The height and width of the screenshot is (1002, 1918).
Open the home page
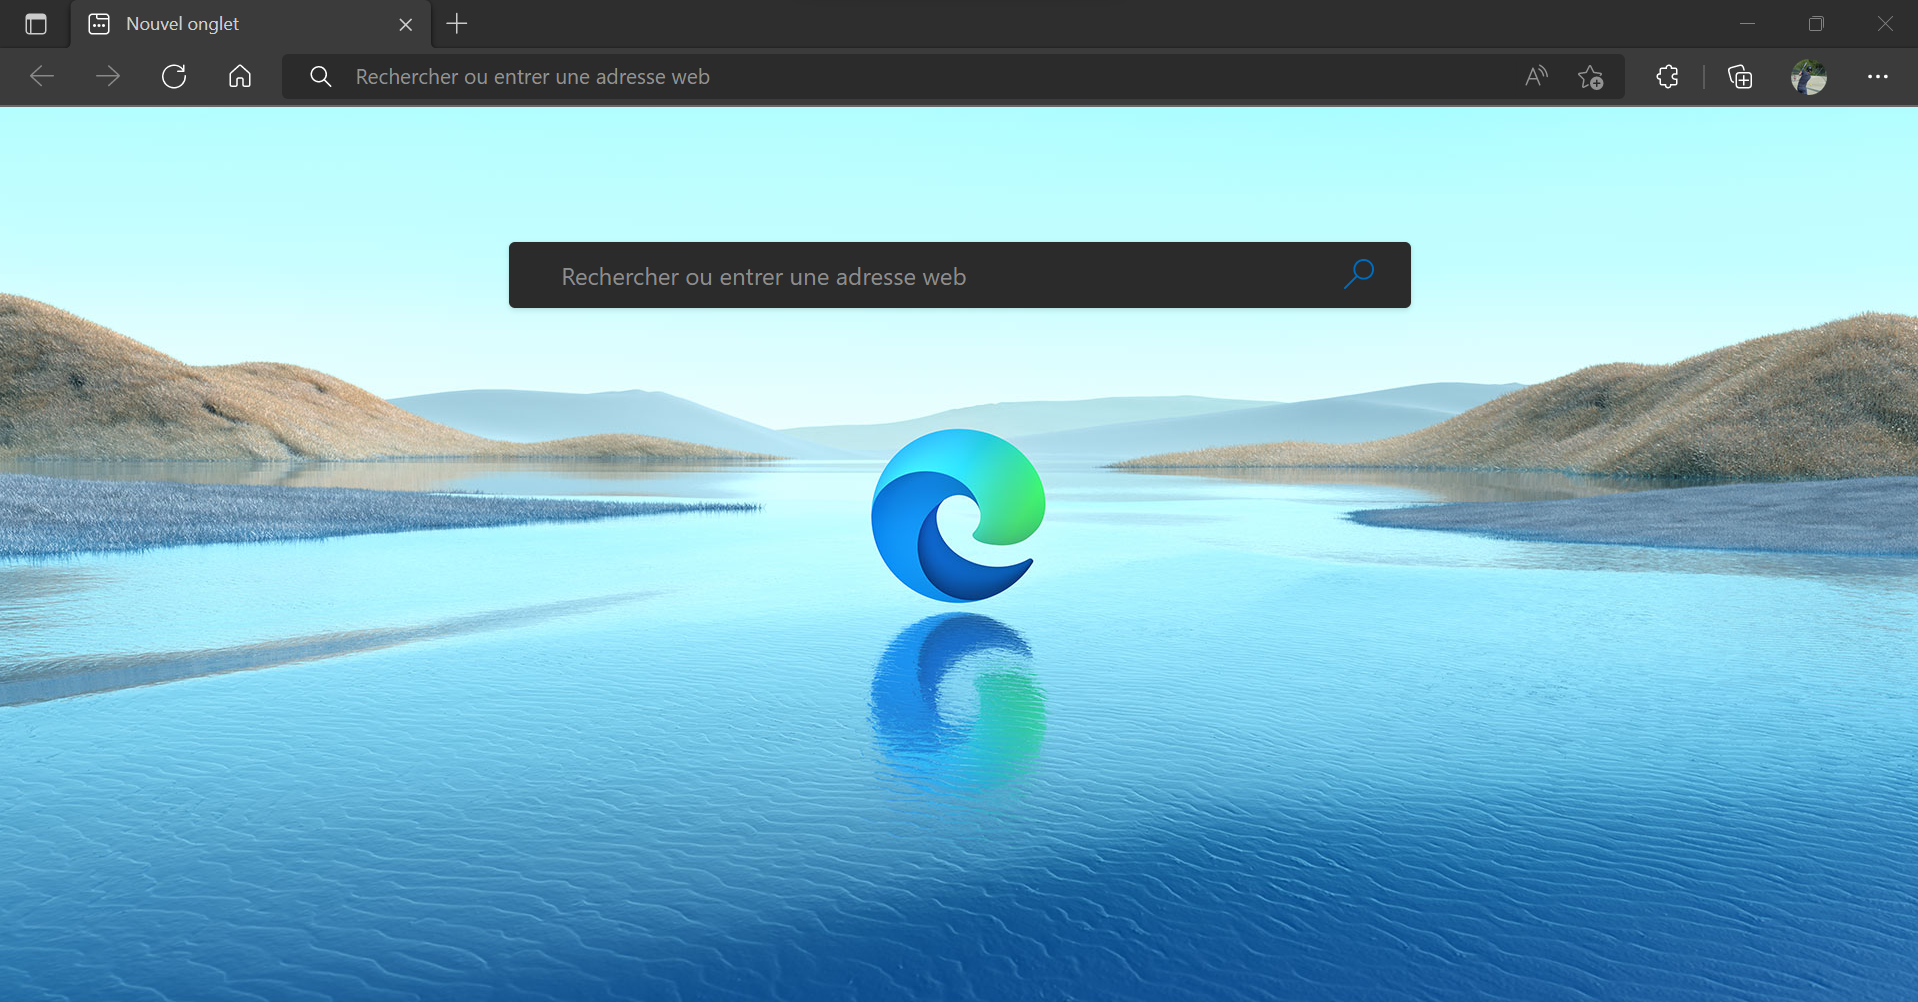tap(240, 76)
